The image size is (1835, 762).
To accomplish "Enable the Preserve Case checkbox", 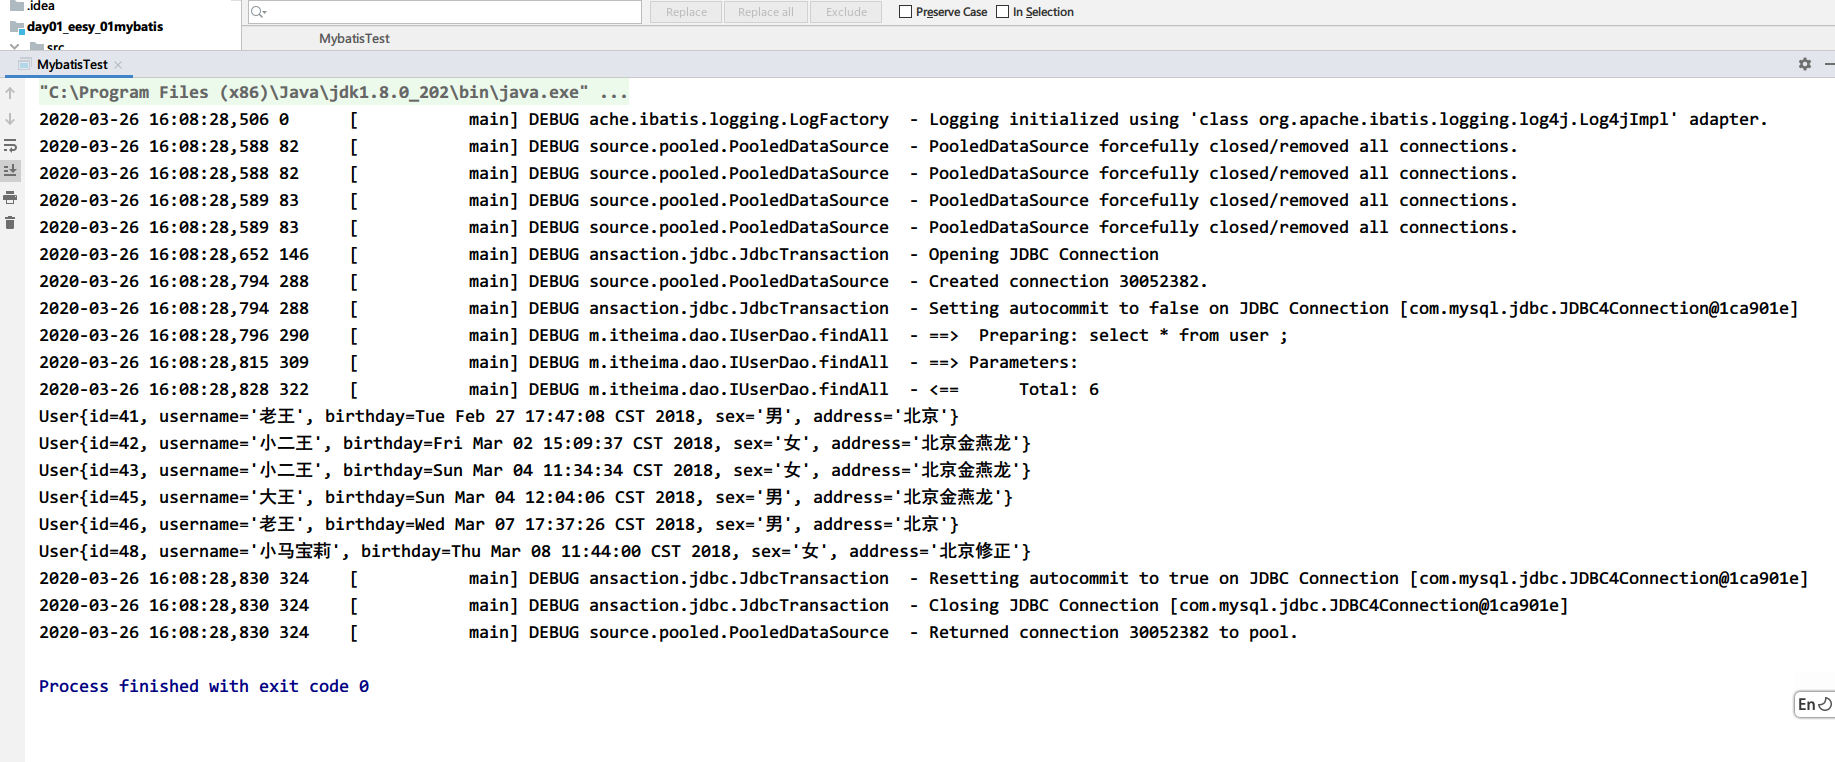I will (x=905, y=12).
